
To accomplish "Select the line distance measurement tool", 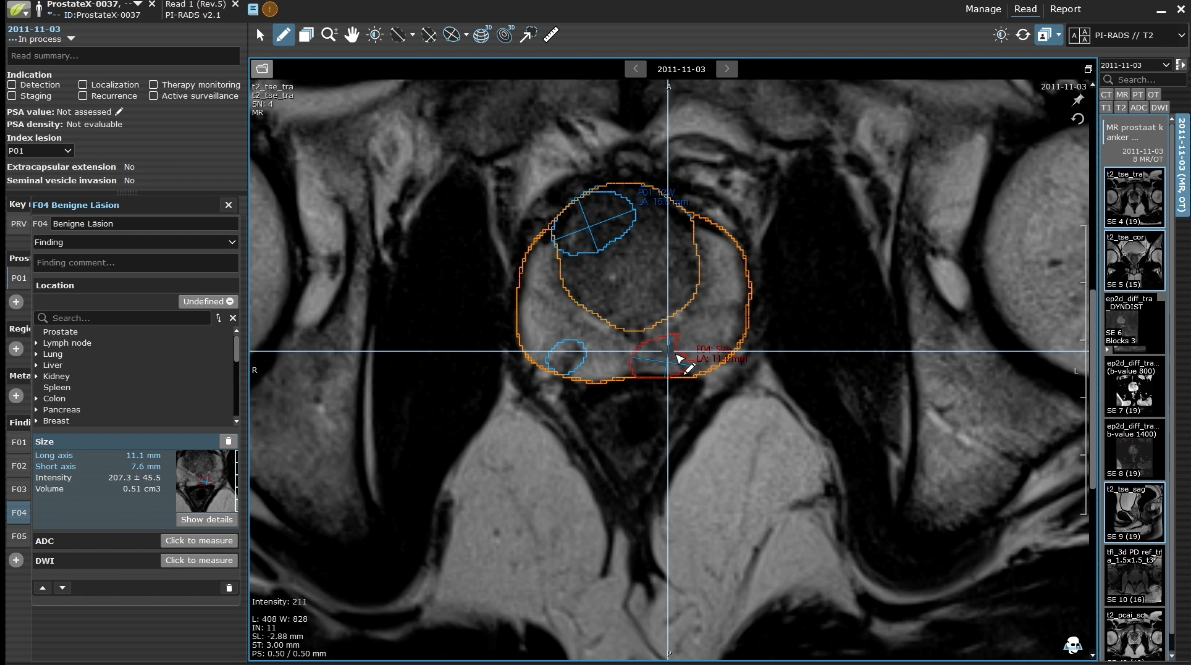I will tap(398, 35).
